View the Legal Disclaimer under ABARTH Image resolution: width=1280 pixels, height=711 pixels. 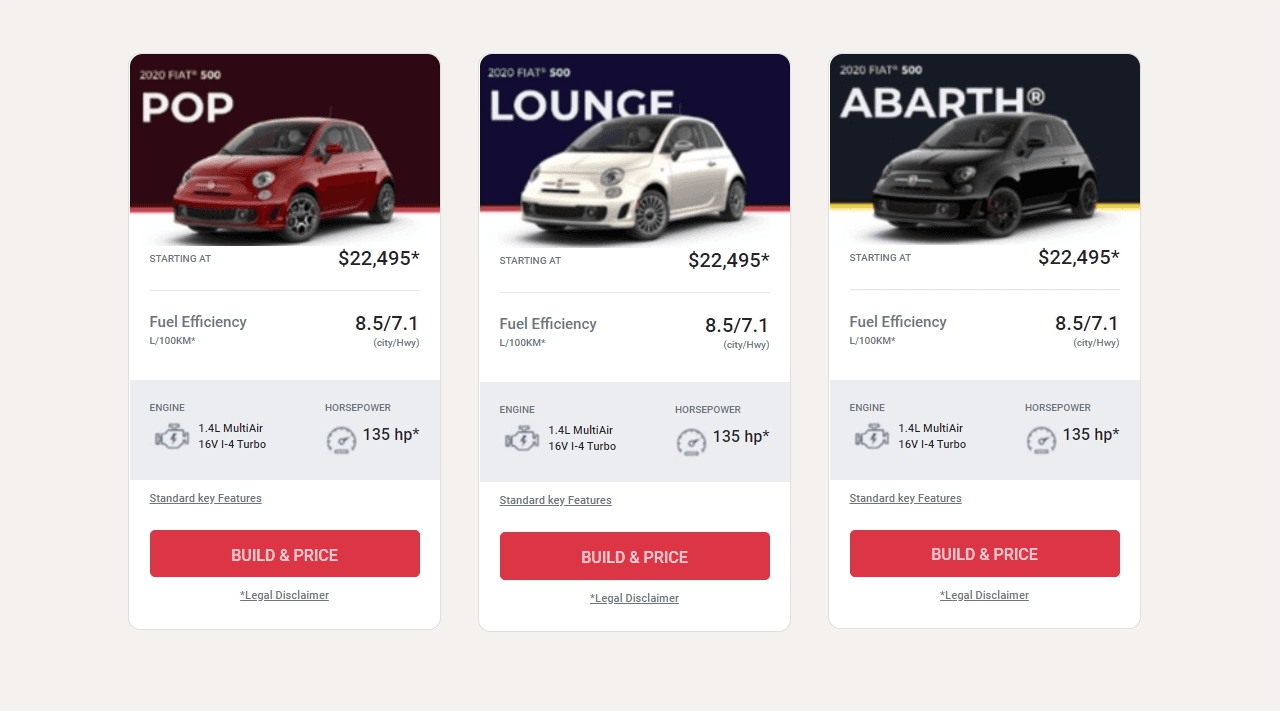[x=984, y=595]
